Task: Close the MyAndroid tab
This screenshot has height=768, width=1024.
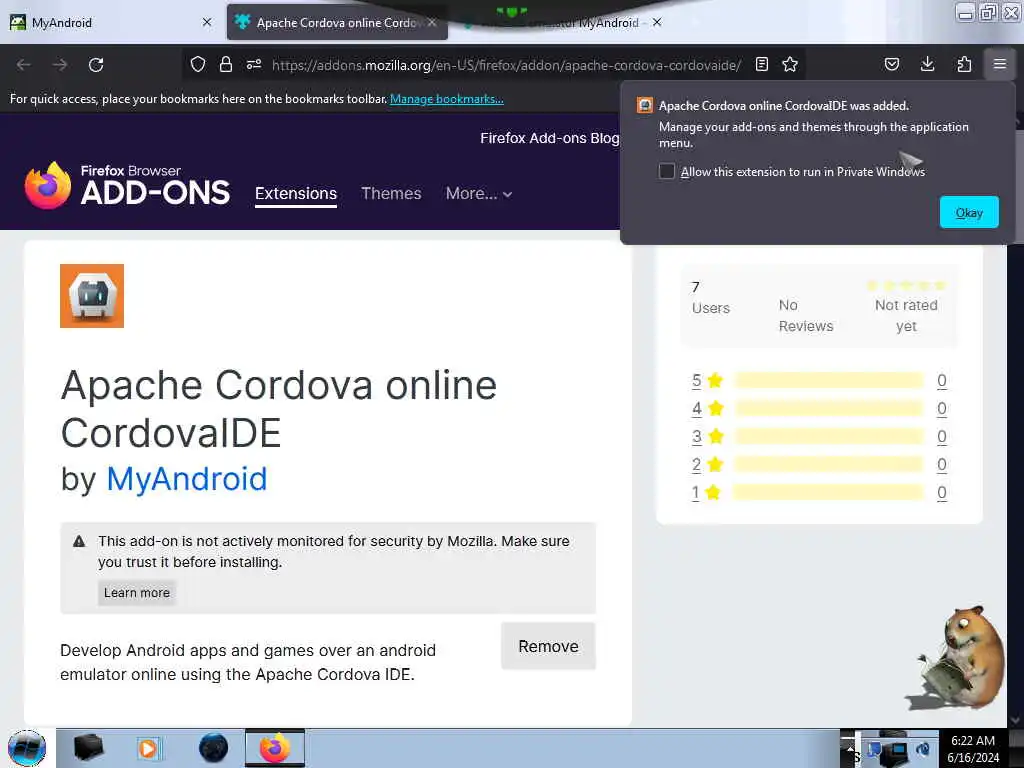Action: [207, 22]
